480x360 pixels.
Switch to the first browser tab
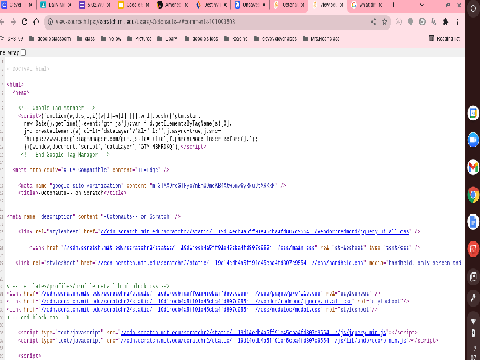tap(17, 5)
